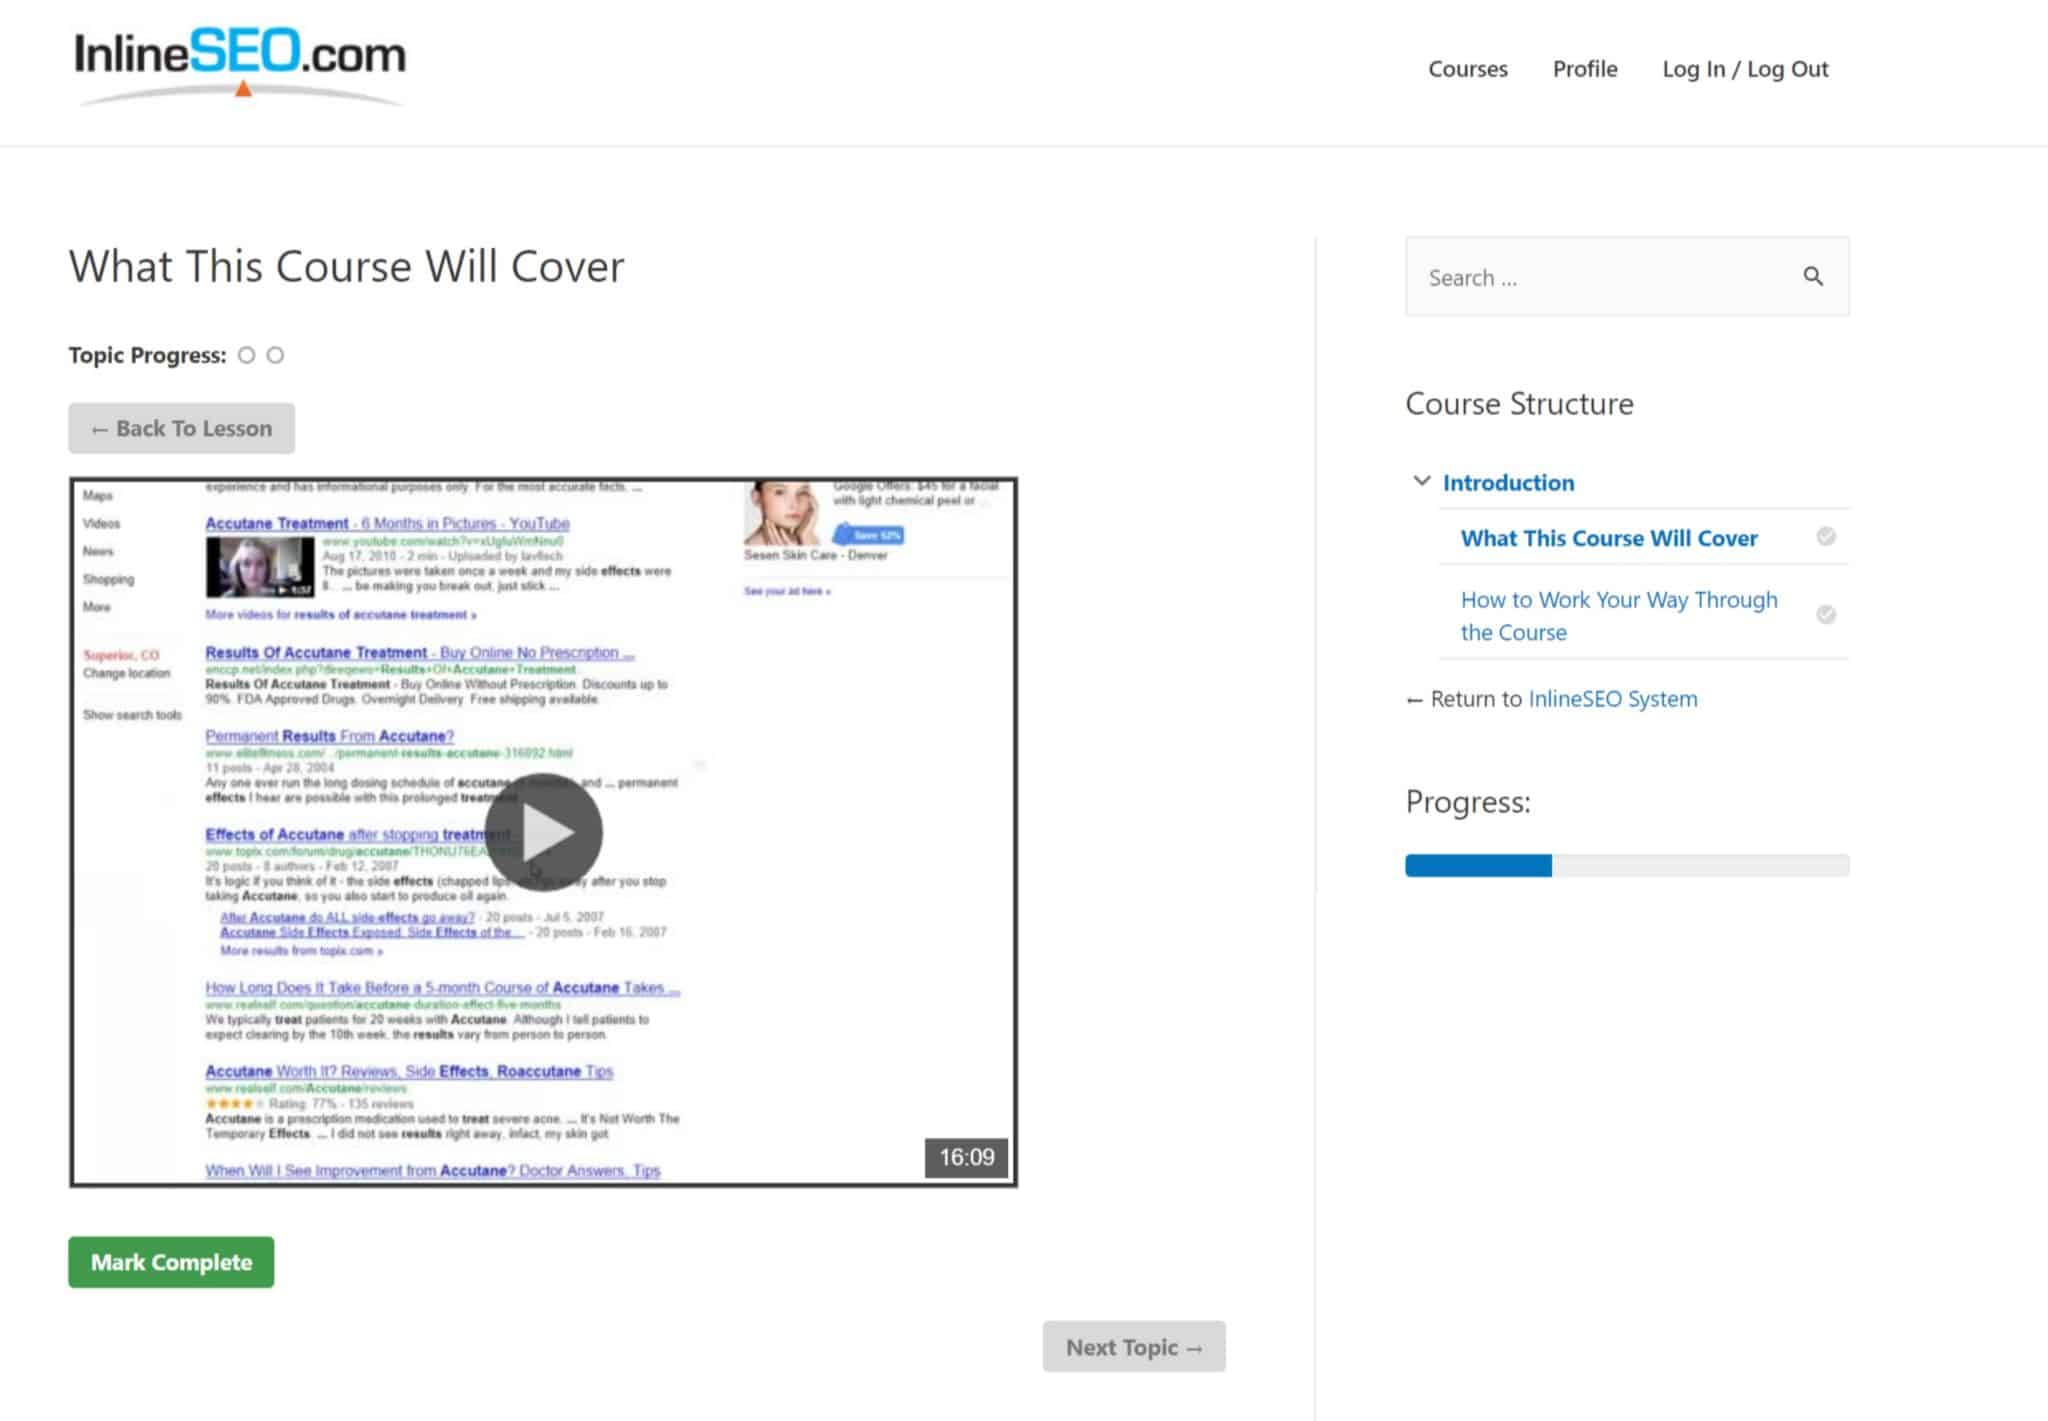The height and width of the screenshot is (1421, 2048).
Task: Click completion checkmark beside What This Course Will Cover
Action: pyautogui.click(x=1825, y=537)
